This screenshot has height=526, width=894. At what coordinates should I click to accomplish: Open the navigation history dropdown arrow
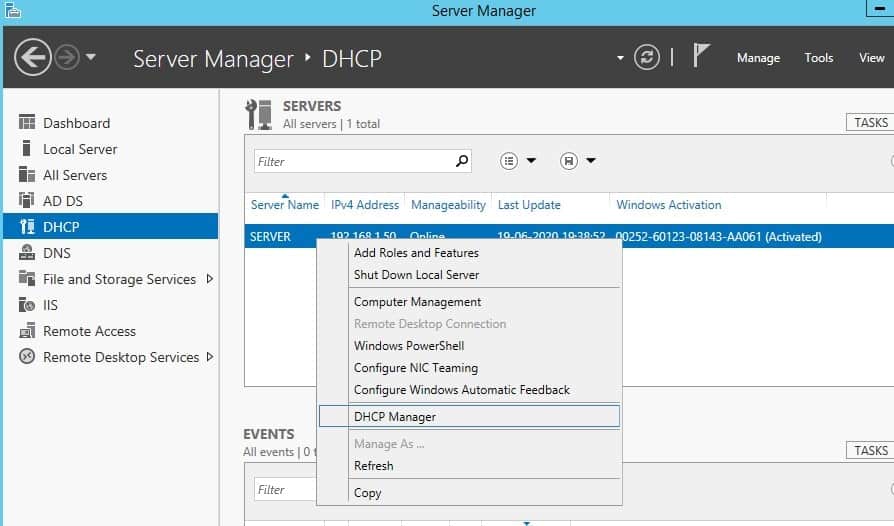point(91,57)
